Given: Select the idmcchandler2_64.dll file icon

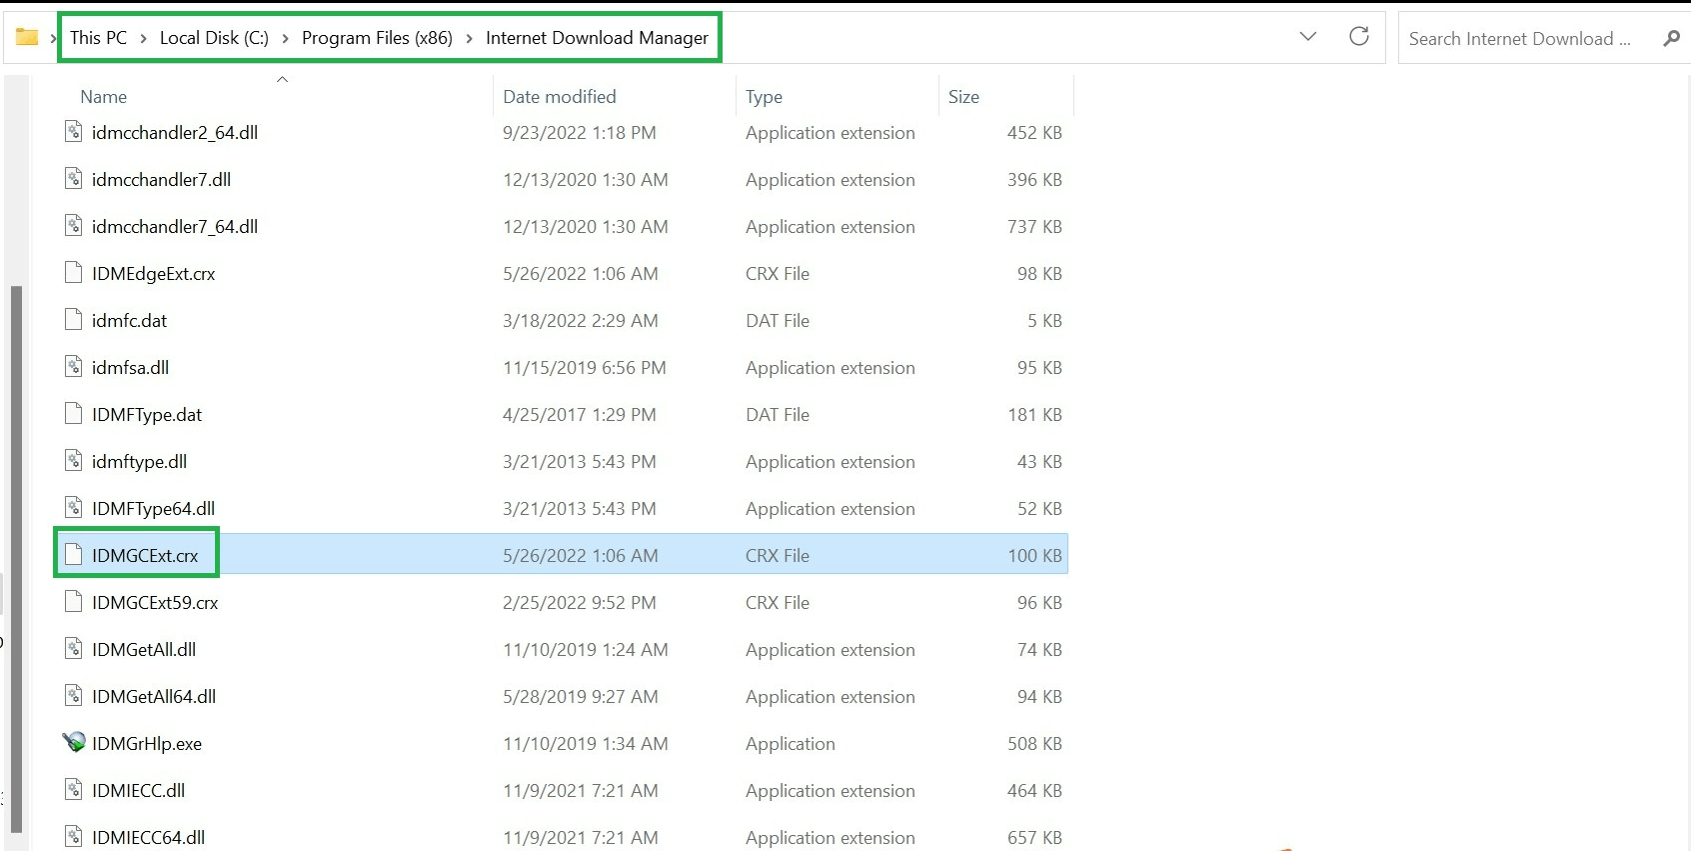Looking at the screenshot, I should 73,132.
